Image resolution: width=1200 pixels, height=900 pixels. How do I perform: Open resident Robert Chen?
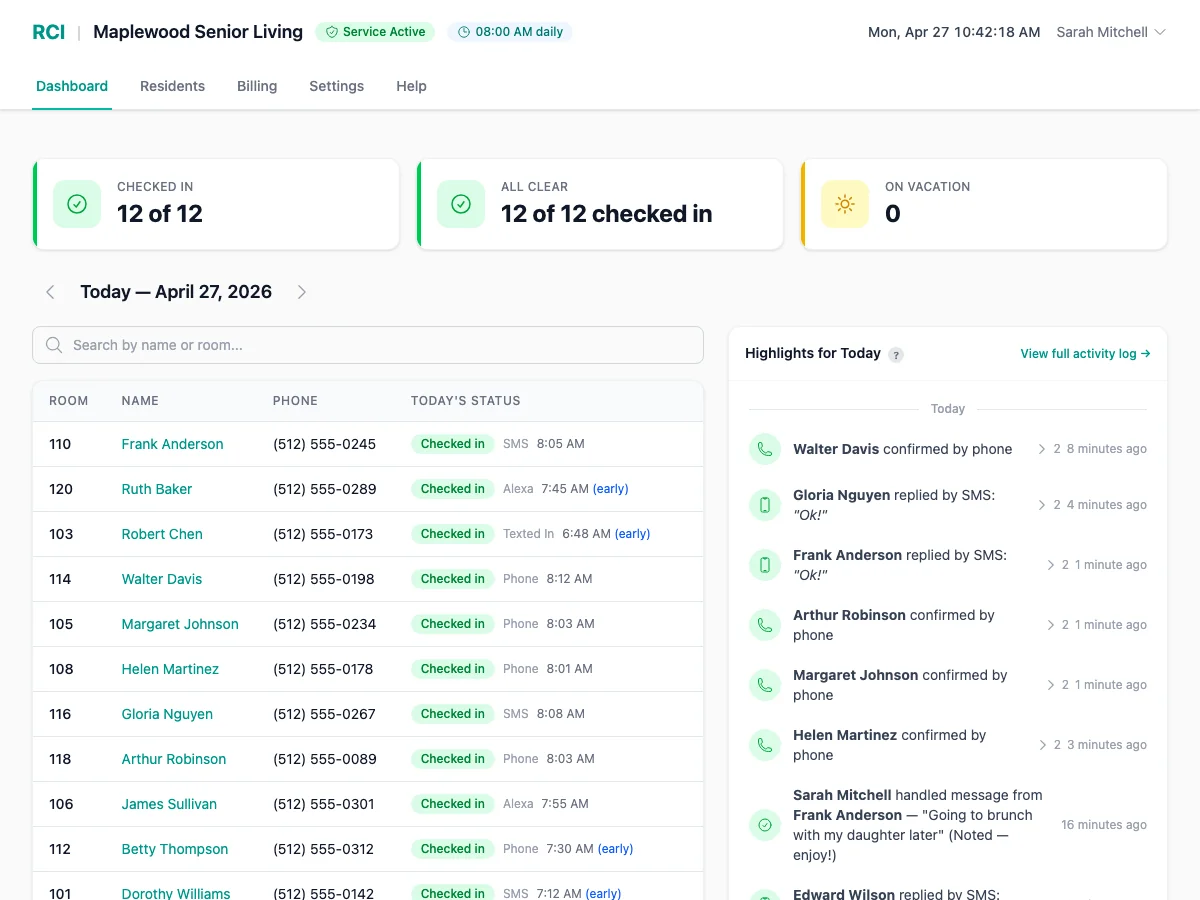tap(162, 534)
